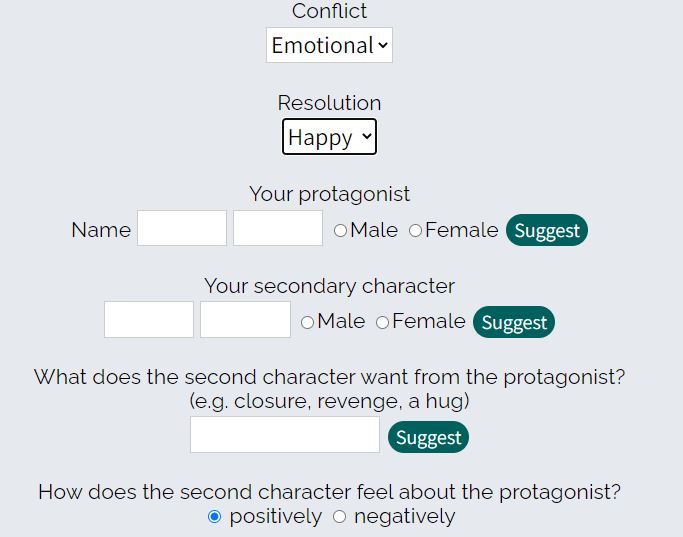Click the Conflict label text
683x537 pixels.
pyautogui.click(x=329, y=11)
